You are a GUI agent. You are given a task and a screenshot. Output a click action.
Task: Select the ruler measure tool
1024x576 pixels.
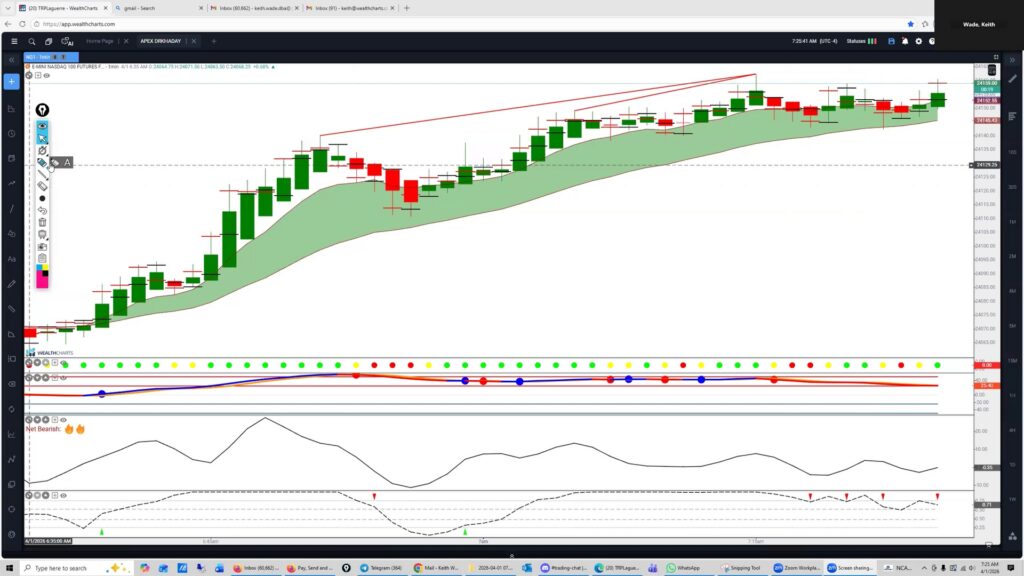[x=42, y=186]
